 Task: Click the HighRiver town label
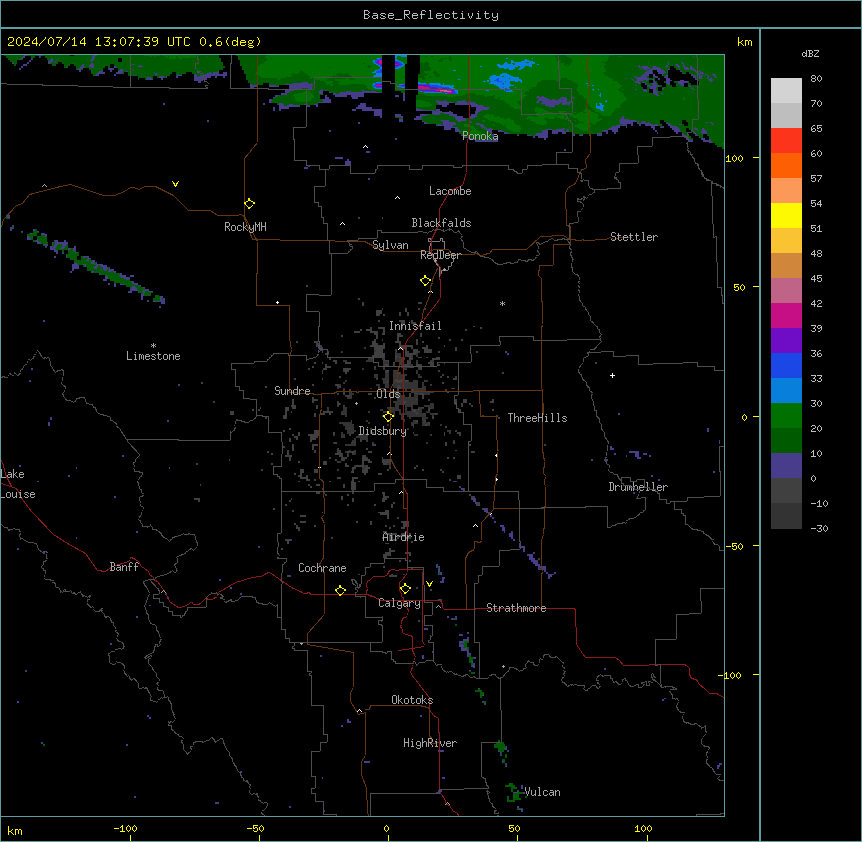(430, 743)
